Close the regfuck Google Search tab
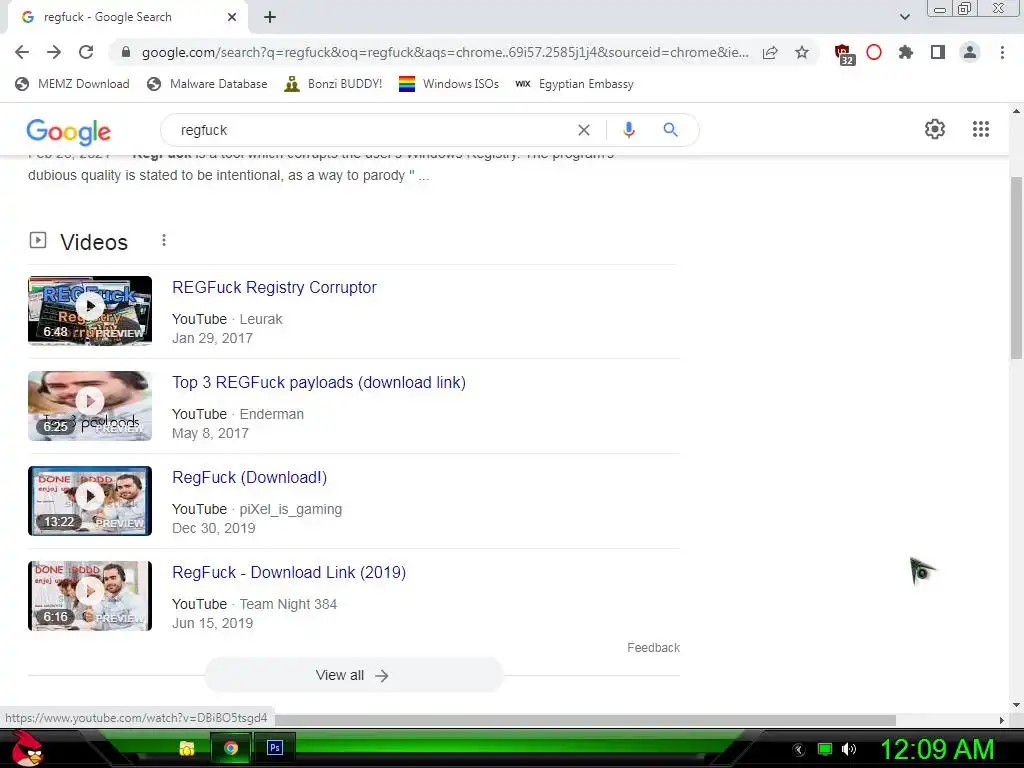Screen dimensions: 1024x768 [x=232, y=18]
